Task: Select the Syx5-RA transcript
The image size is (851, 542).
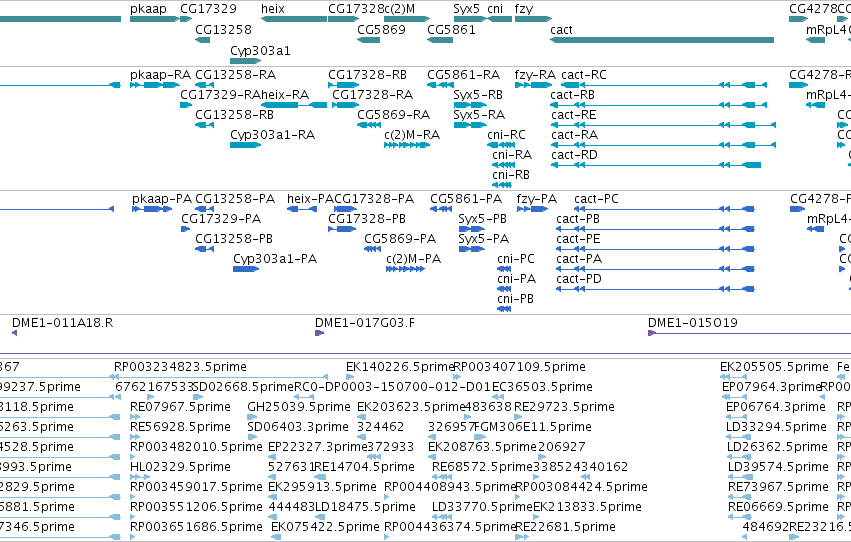Action: pos(470,125)
